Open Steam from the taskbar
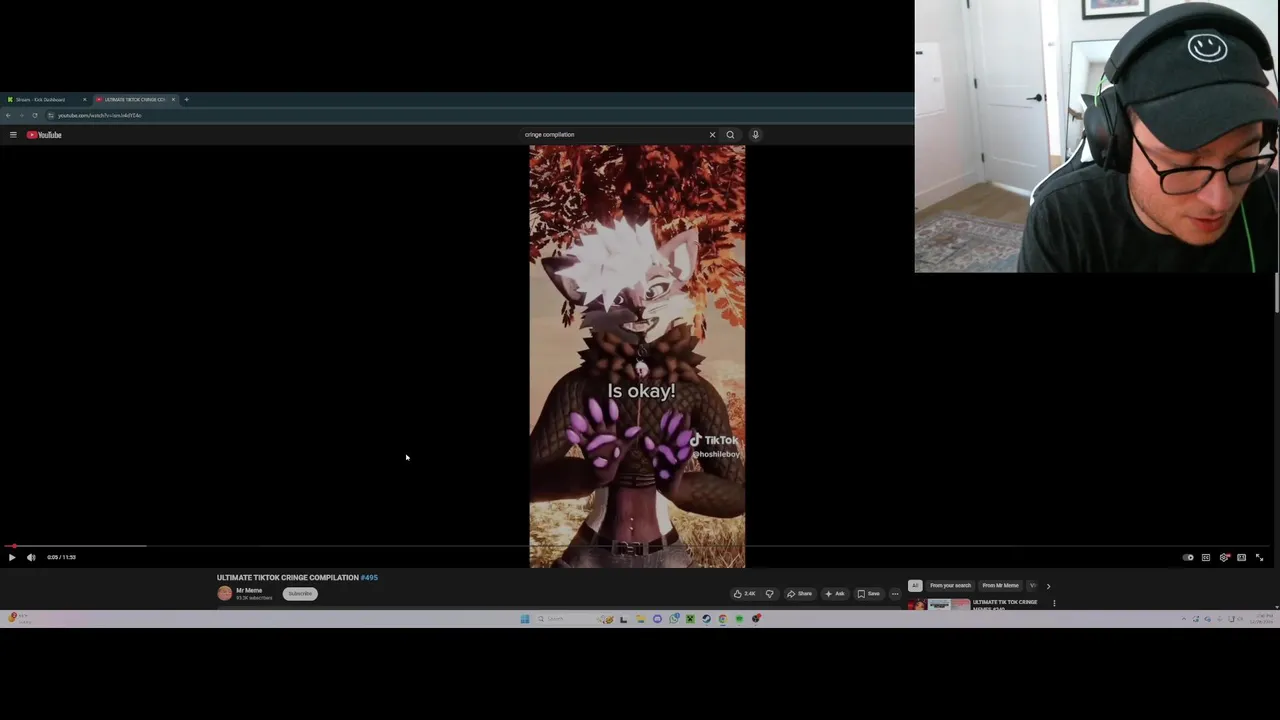This screenshot has width=1280, height=720. 706,619
